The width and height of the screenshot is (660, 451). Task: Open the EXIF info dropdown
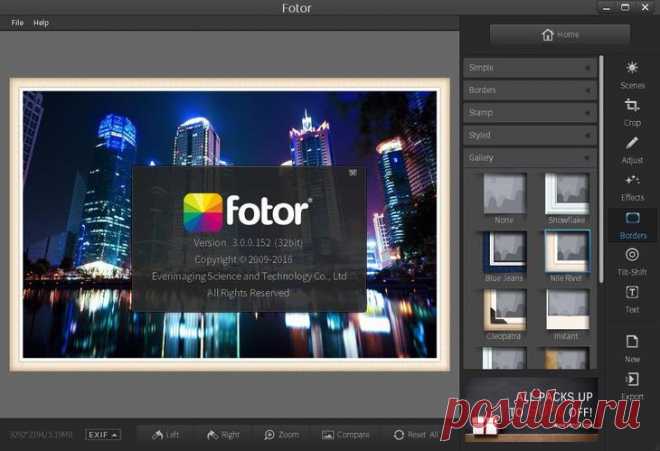pos(103,435)
